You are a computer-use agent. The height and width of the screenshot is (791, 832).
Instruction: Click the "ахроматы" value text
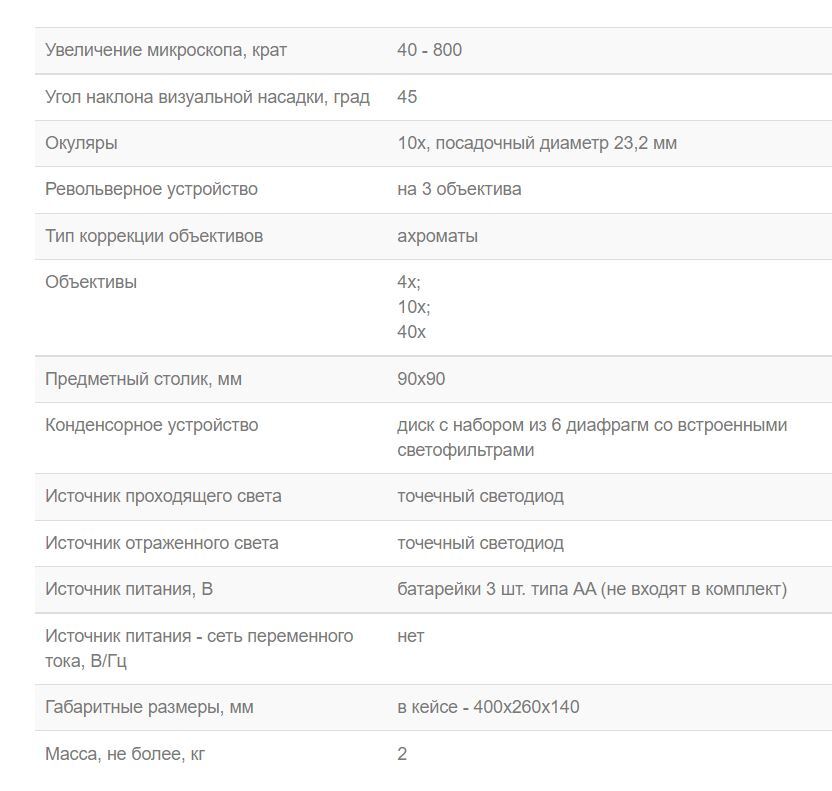(x=437, y=236)
